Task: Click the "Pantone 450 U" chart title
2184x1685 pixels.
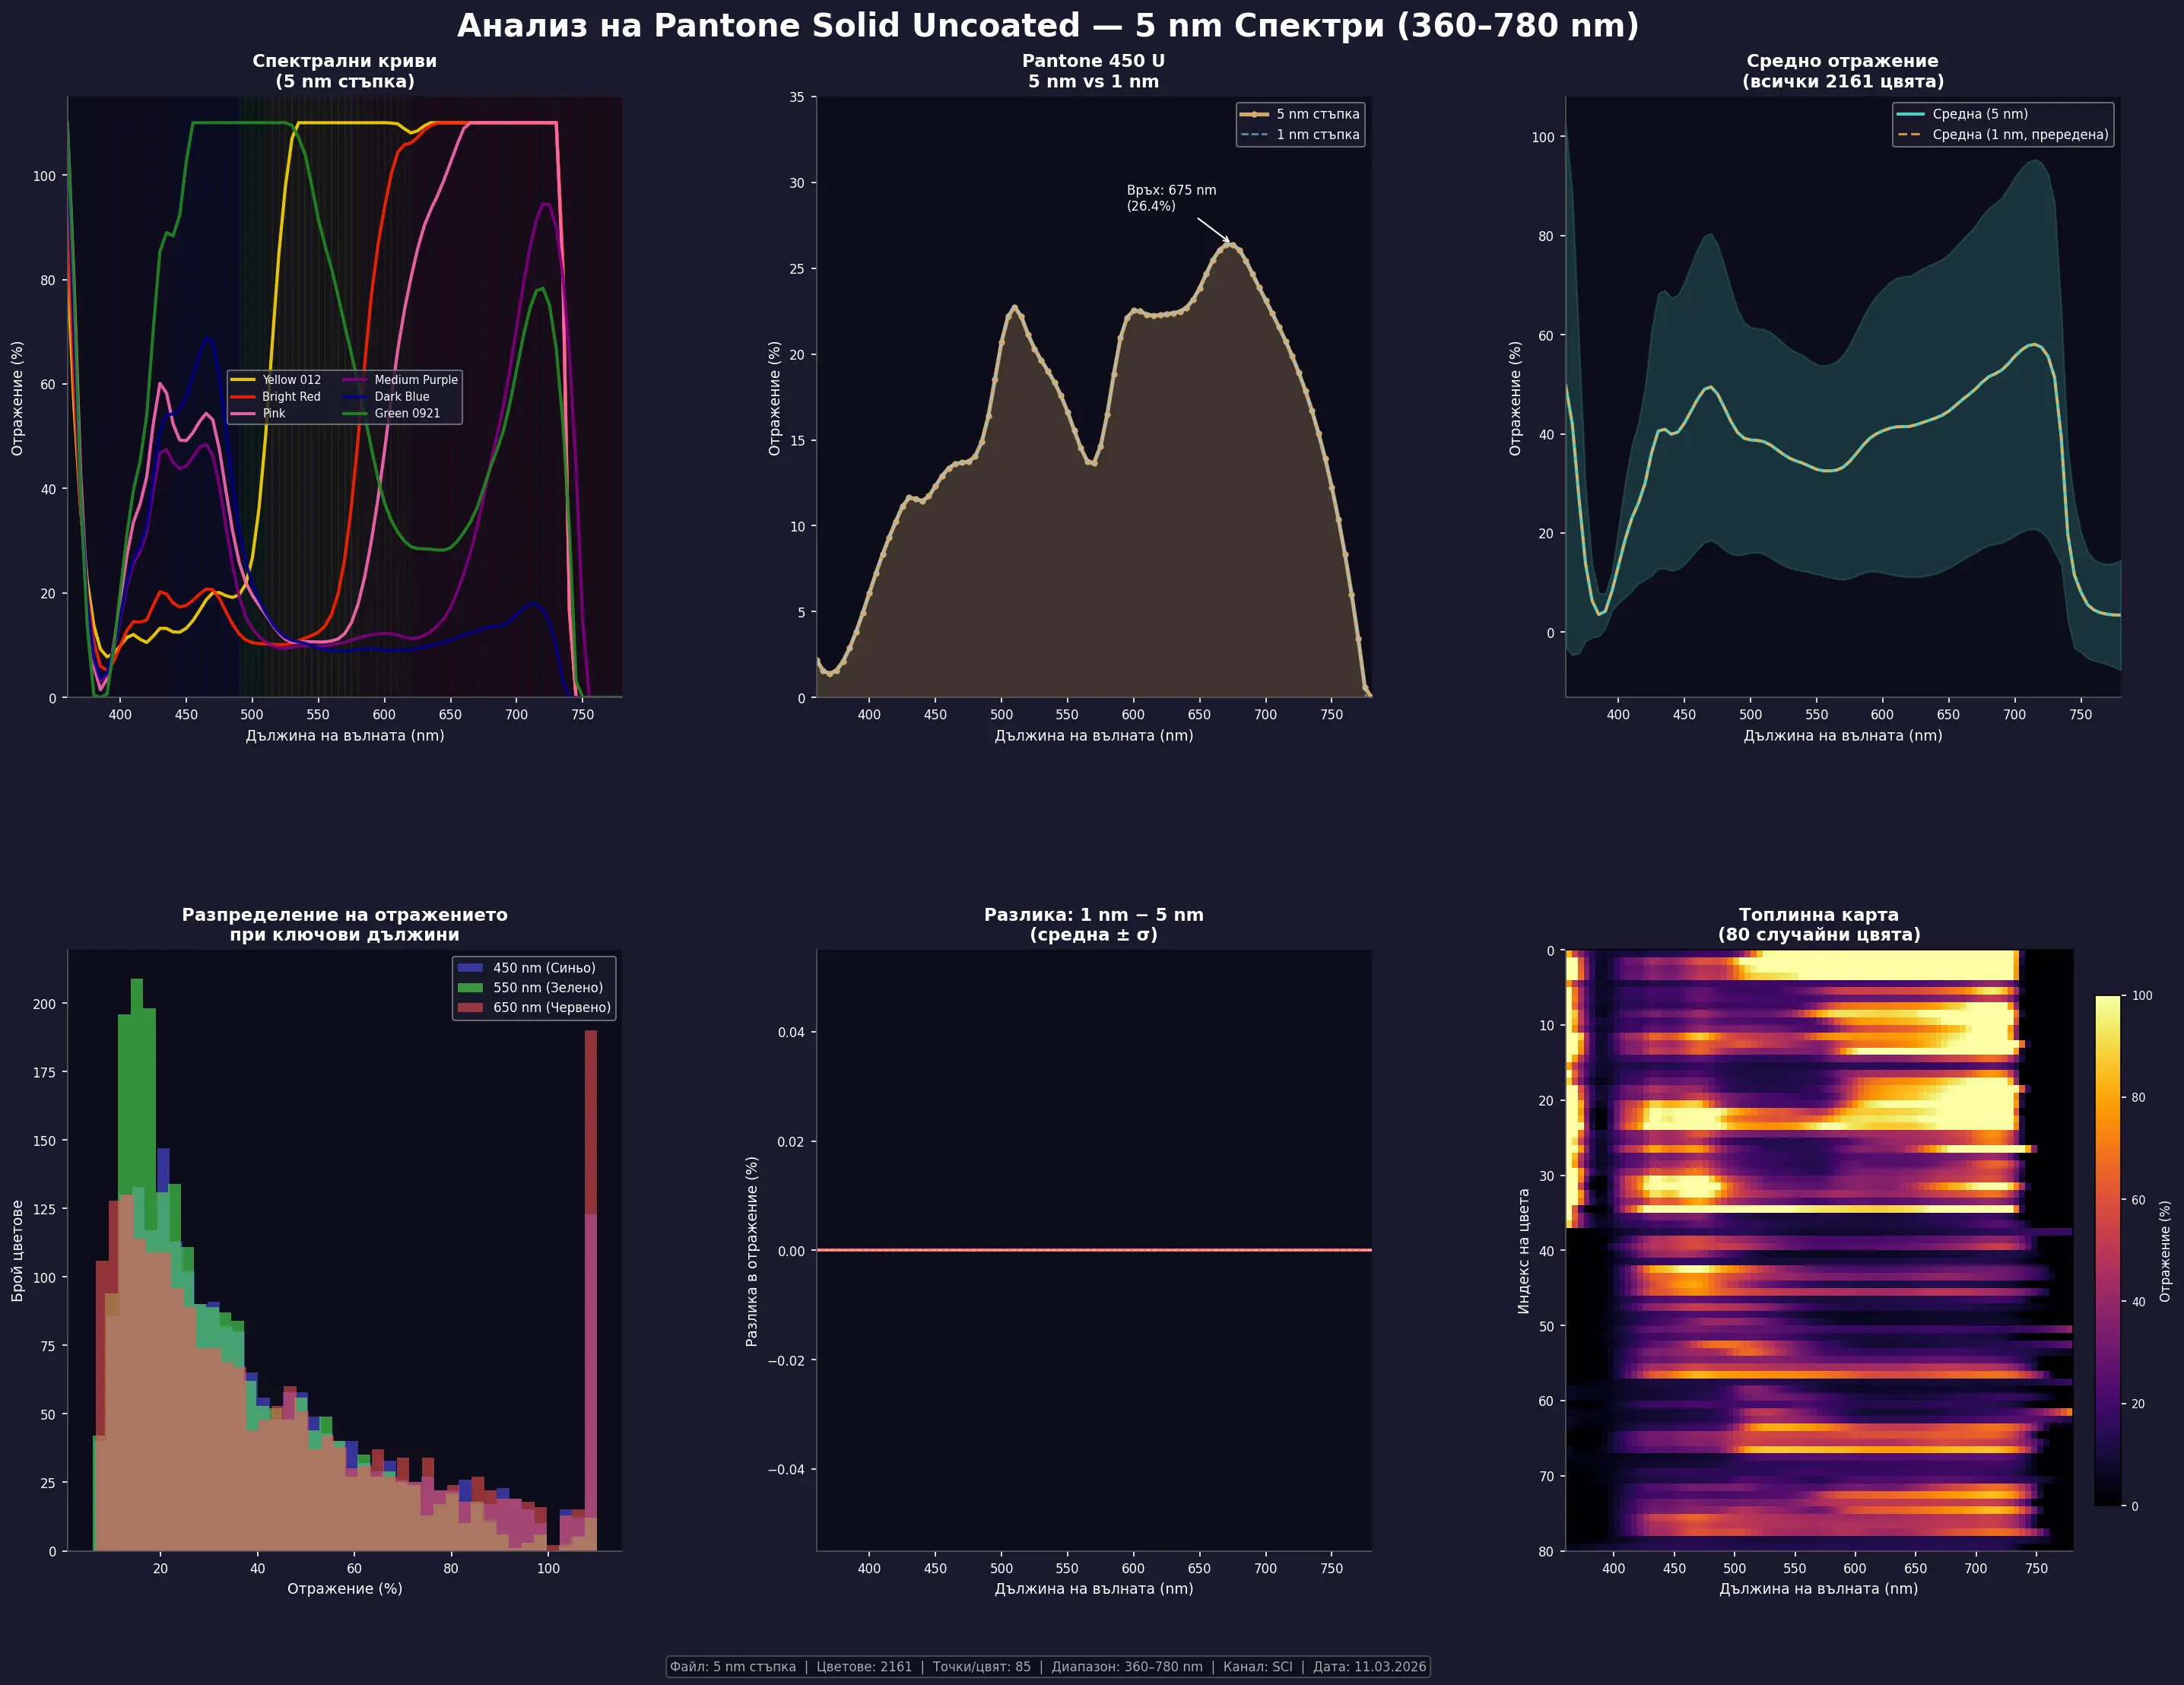Action: pos(1093,71)
